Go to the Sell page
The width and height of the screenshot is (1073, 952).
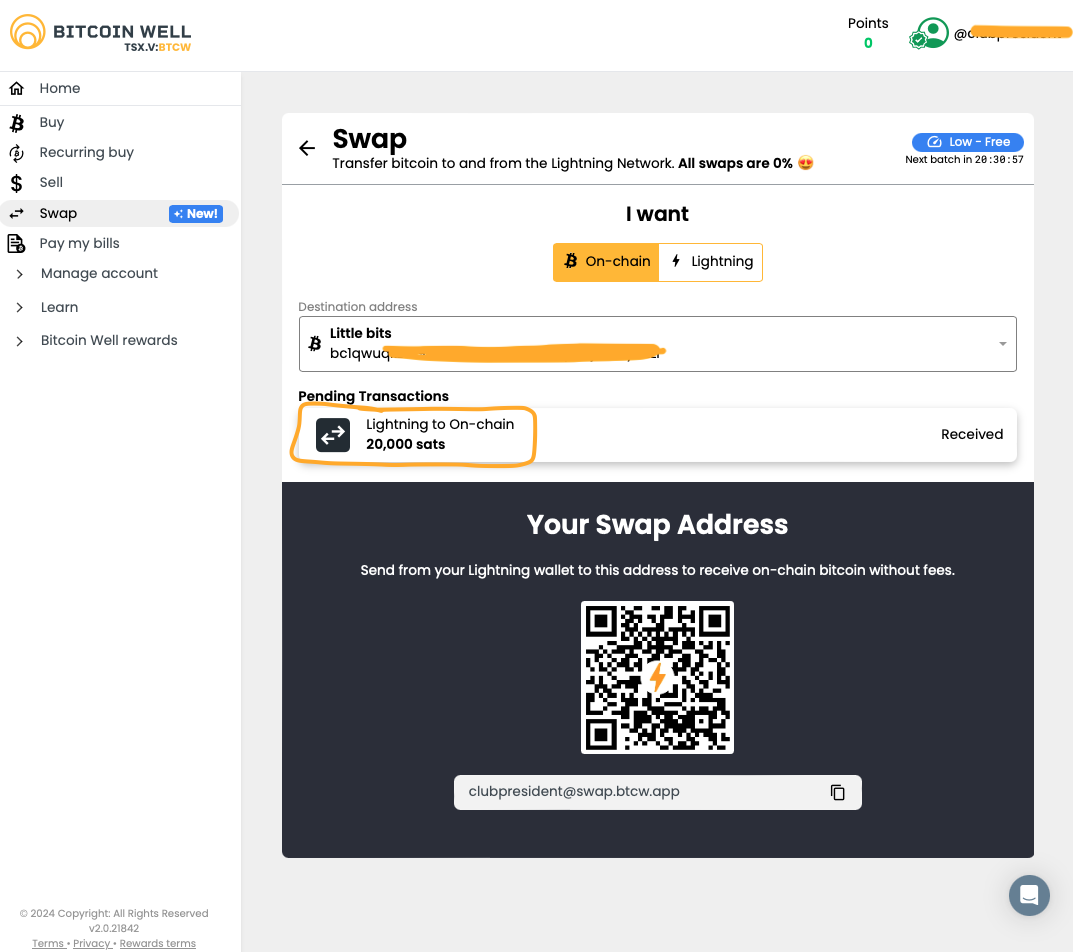[x=51, y=182]
